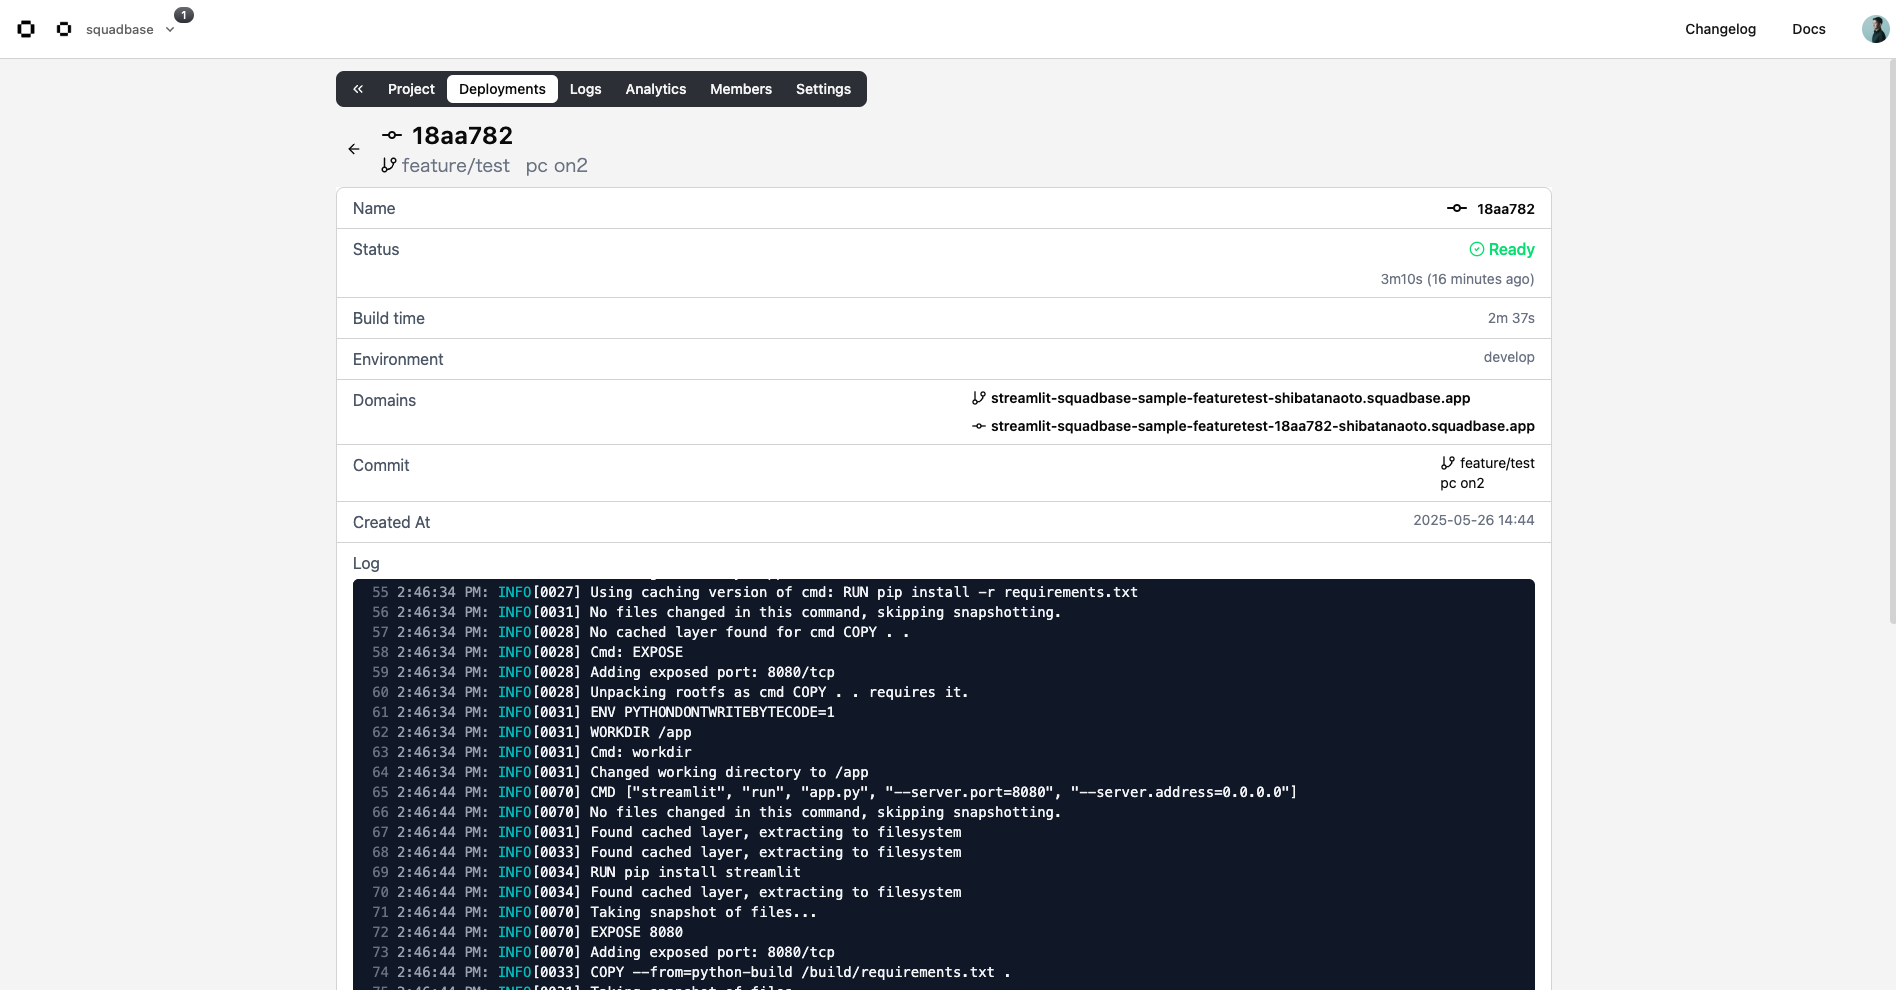The width and height of the screenshot is (1896, 990).
Task: Open the featuretest-18aa782 commit domain link
Action: tap(1262, 426)
